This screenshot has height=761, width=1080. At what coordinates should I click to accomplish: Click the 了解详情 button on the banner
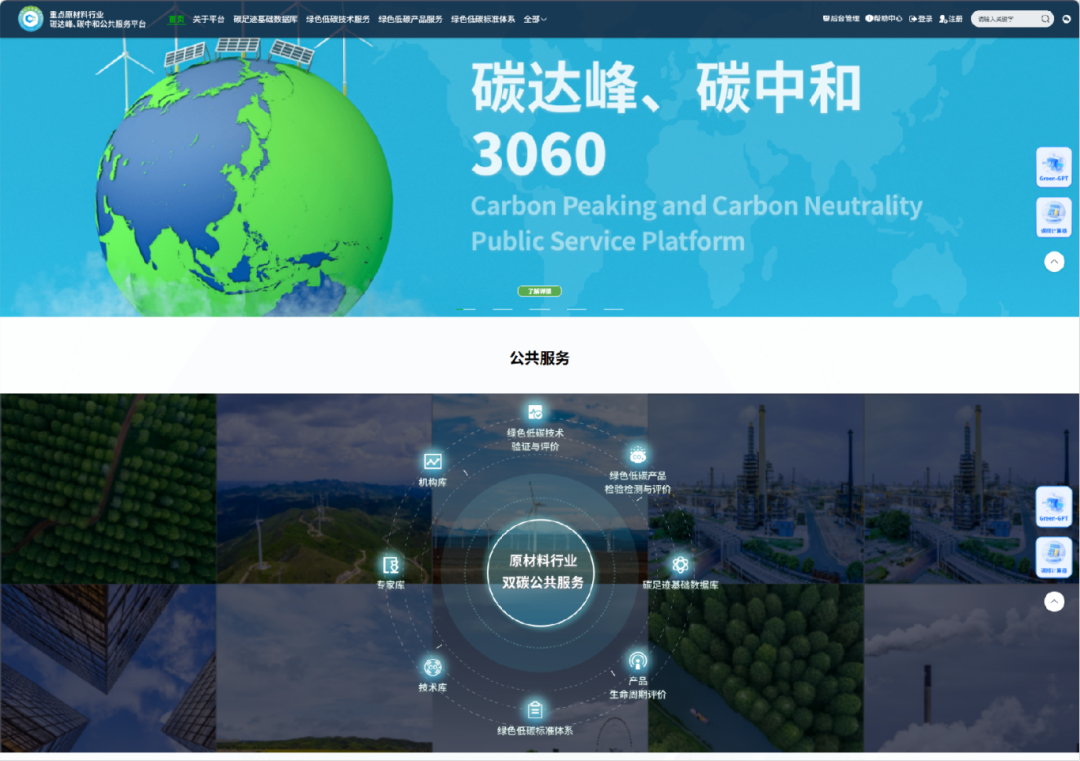click(x=539, y=291)
